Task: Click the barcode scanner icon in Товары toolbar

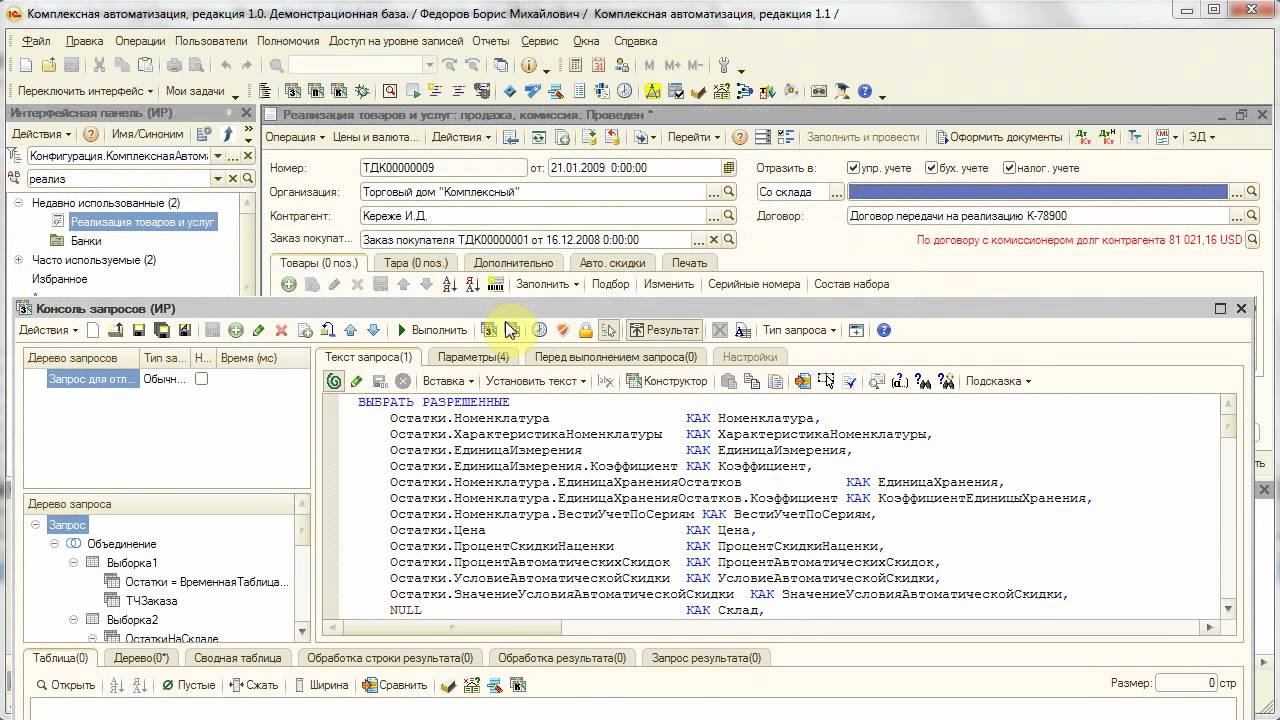Action: coord(495,284)
